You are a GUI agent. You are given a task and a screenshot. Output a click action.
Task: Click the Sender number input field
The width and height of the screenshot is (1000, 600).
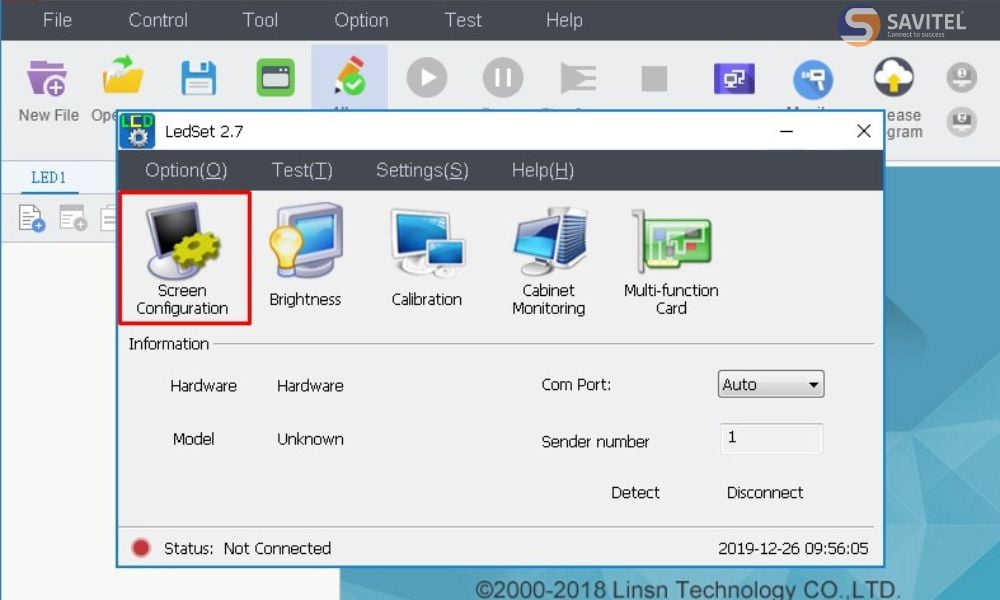772,438
